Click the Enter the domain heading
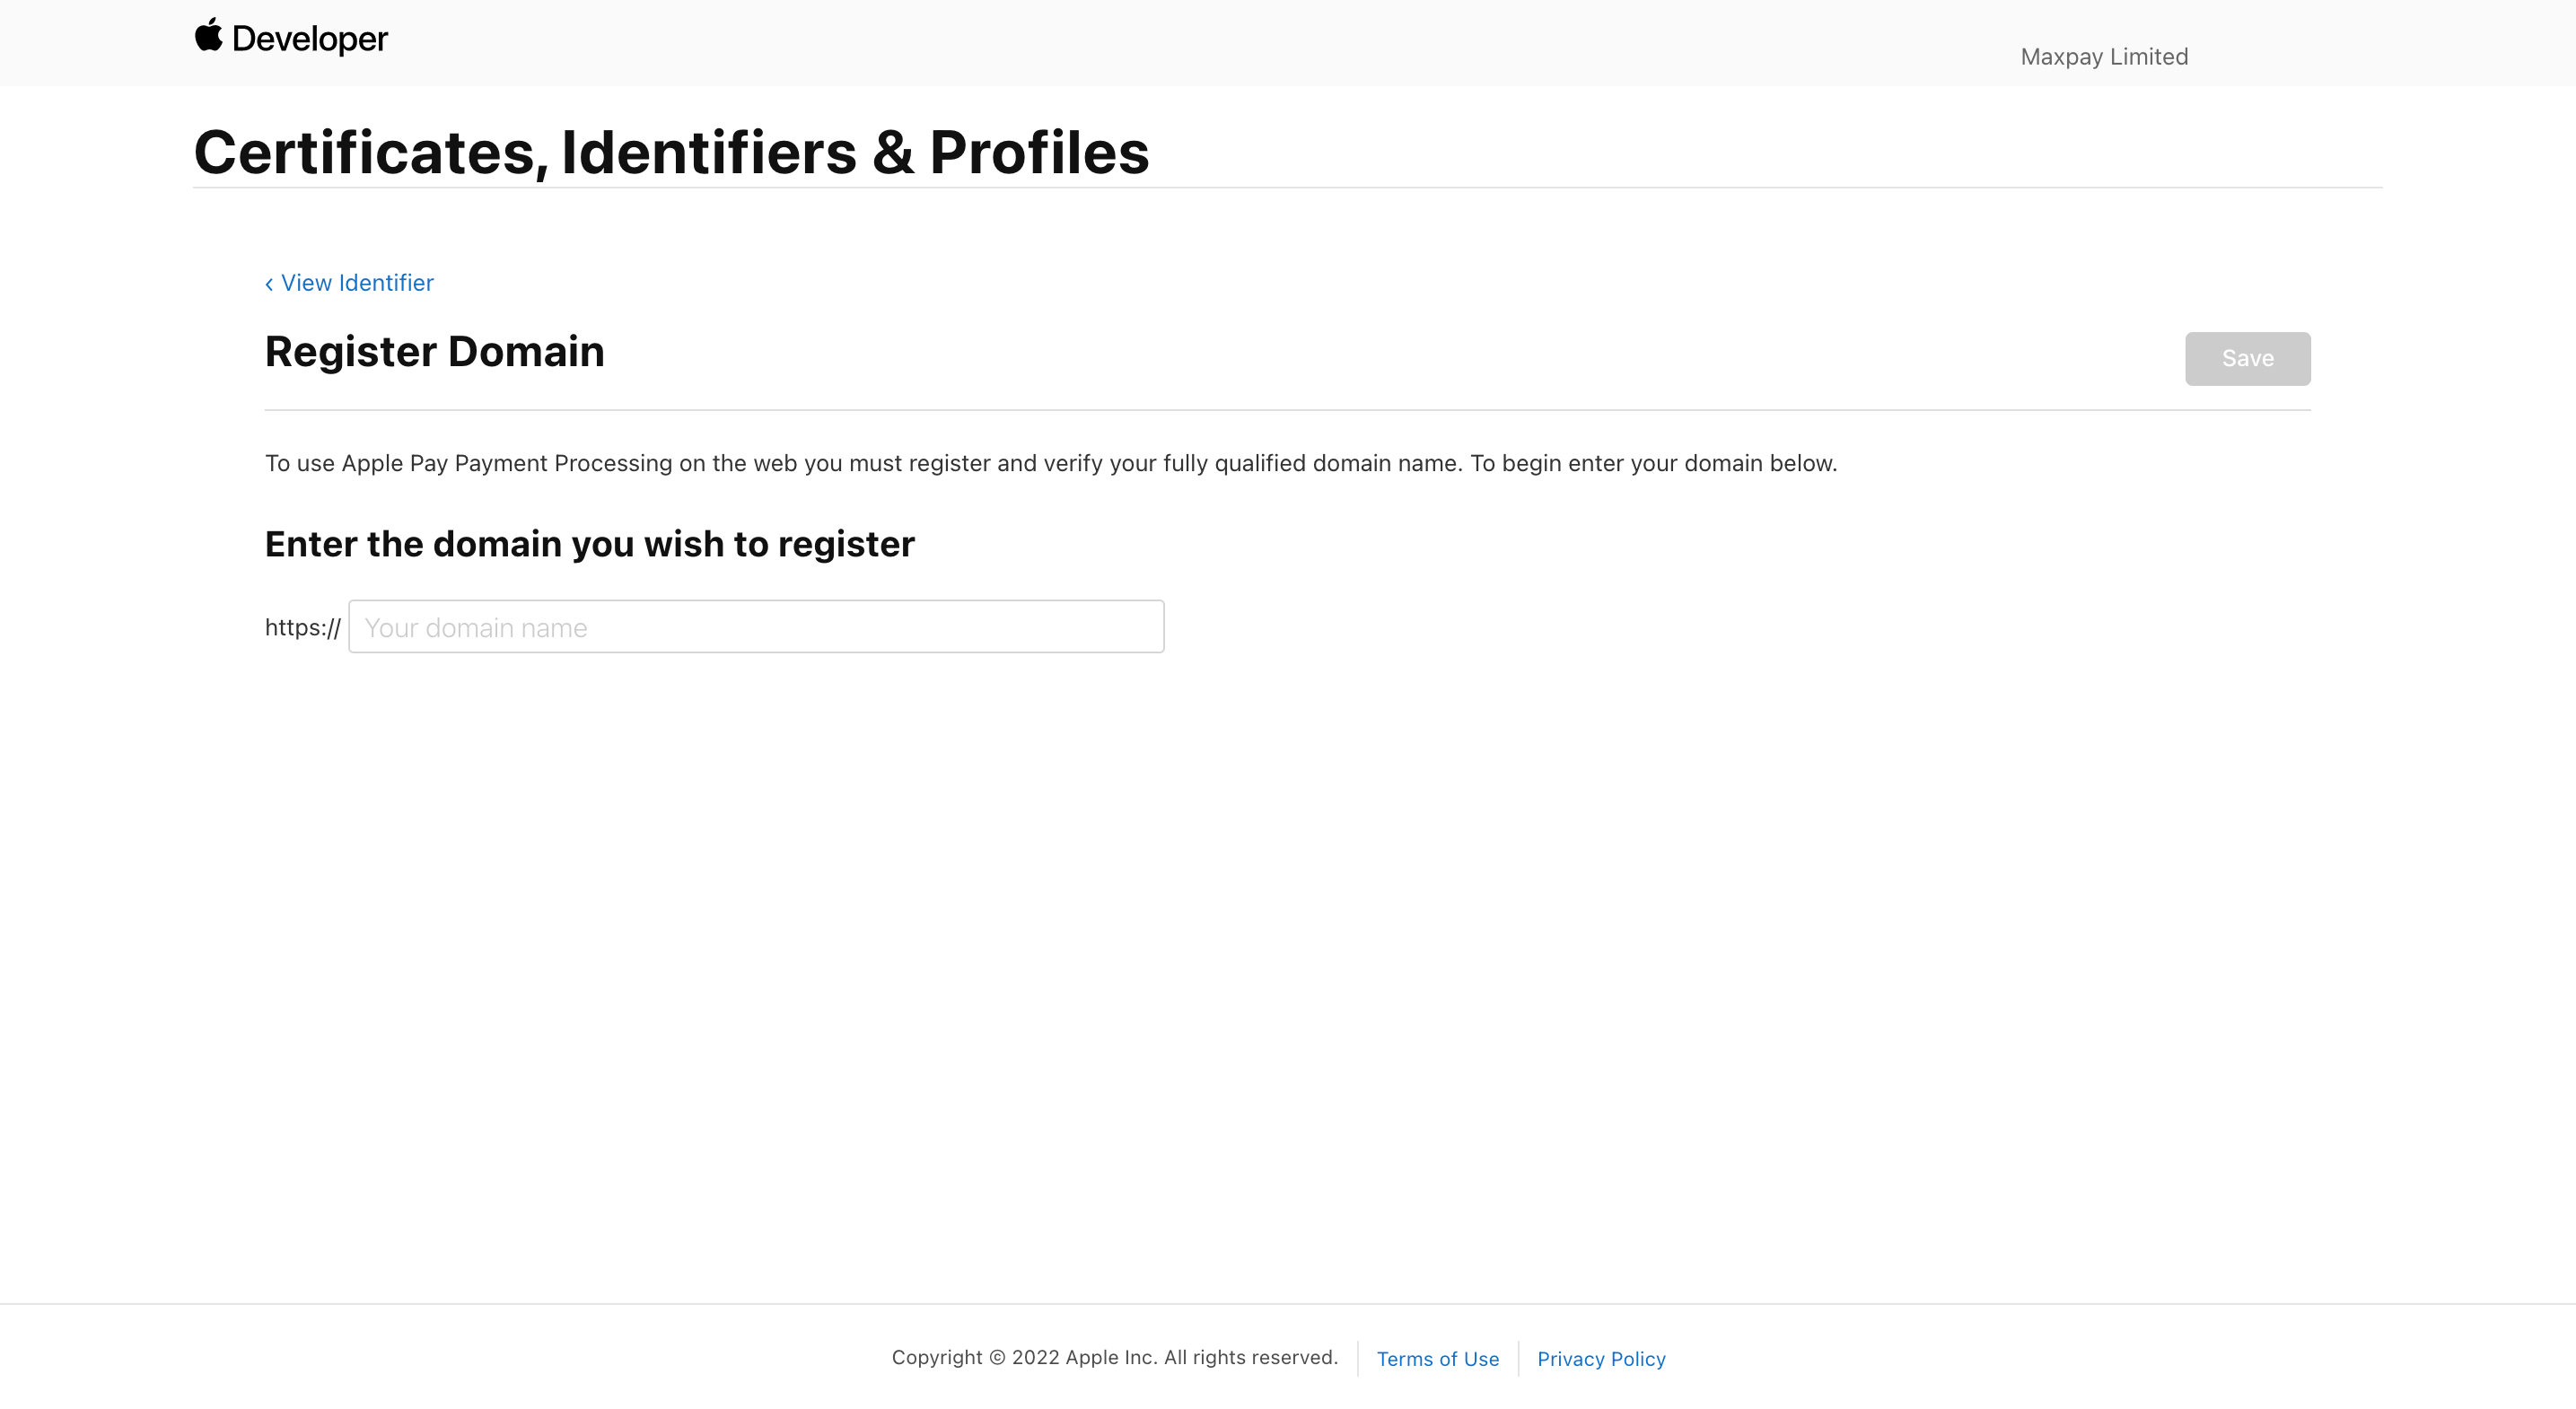This screenshot has width=2576, height=1409. (589, 544)
